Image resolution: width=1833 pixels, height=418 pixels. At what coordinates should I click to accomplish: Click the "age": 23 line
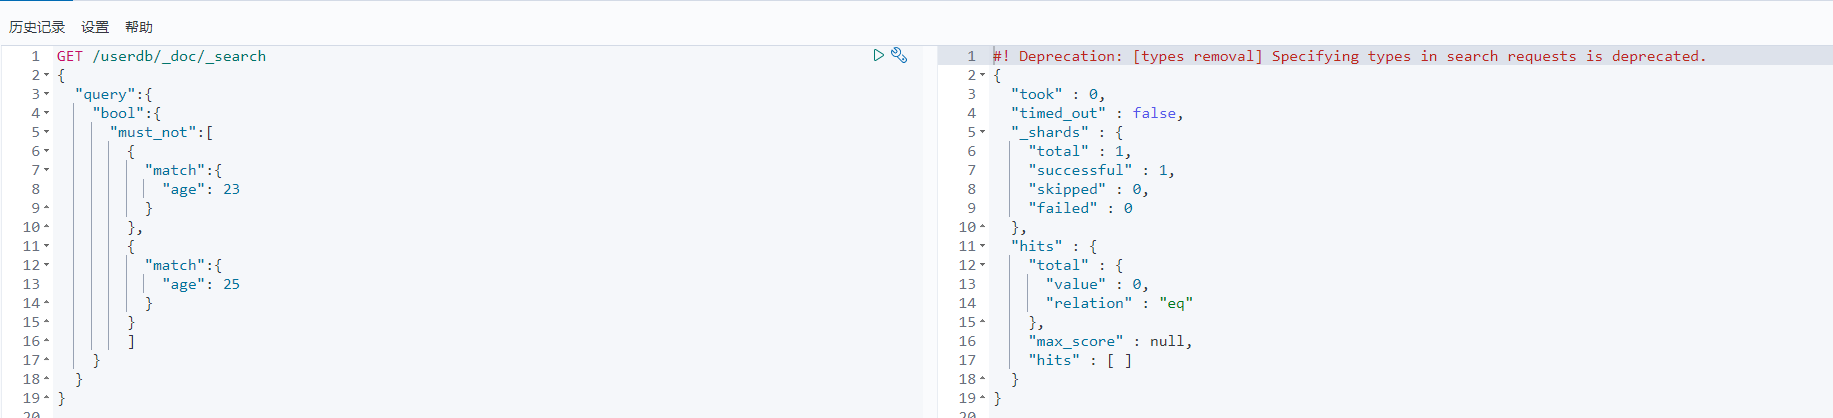[201, 189]
